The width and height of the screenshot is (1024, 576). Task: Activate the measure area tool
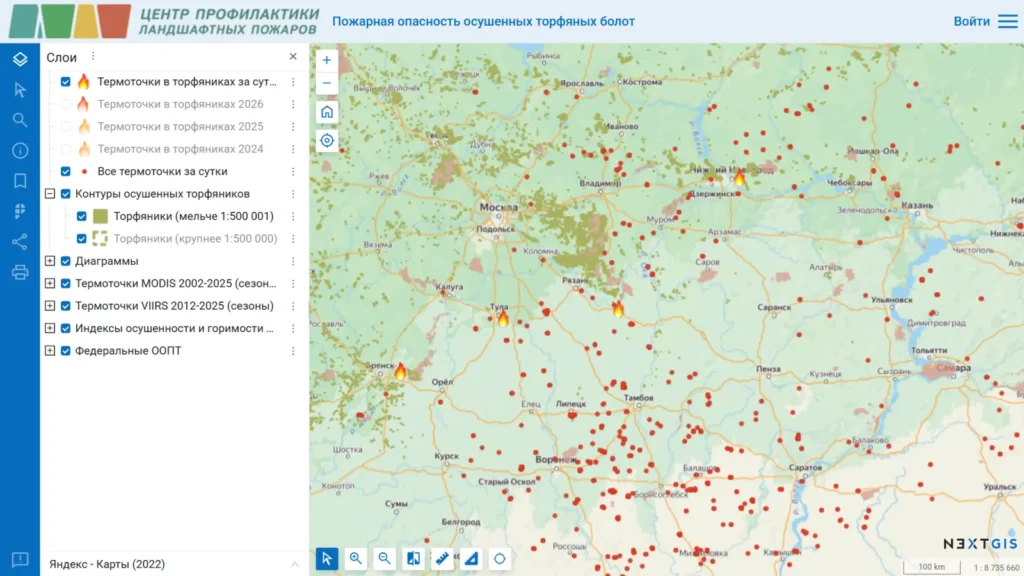click(470, 558)
